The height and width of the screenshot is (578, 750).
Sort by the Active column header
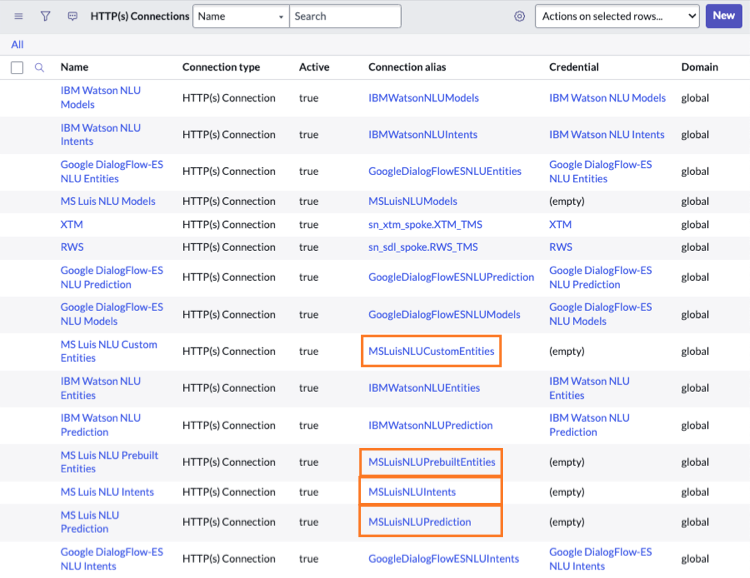coord(314,67)
